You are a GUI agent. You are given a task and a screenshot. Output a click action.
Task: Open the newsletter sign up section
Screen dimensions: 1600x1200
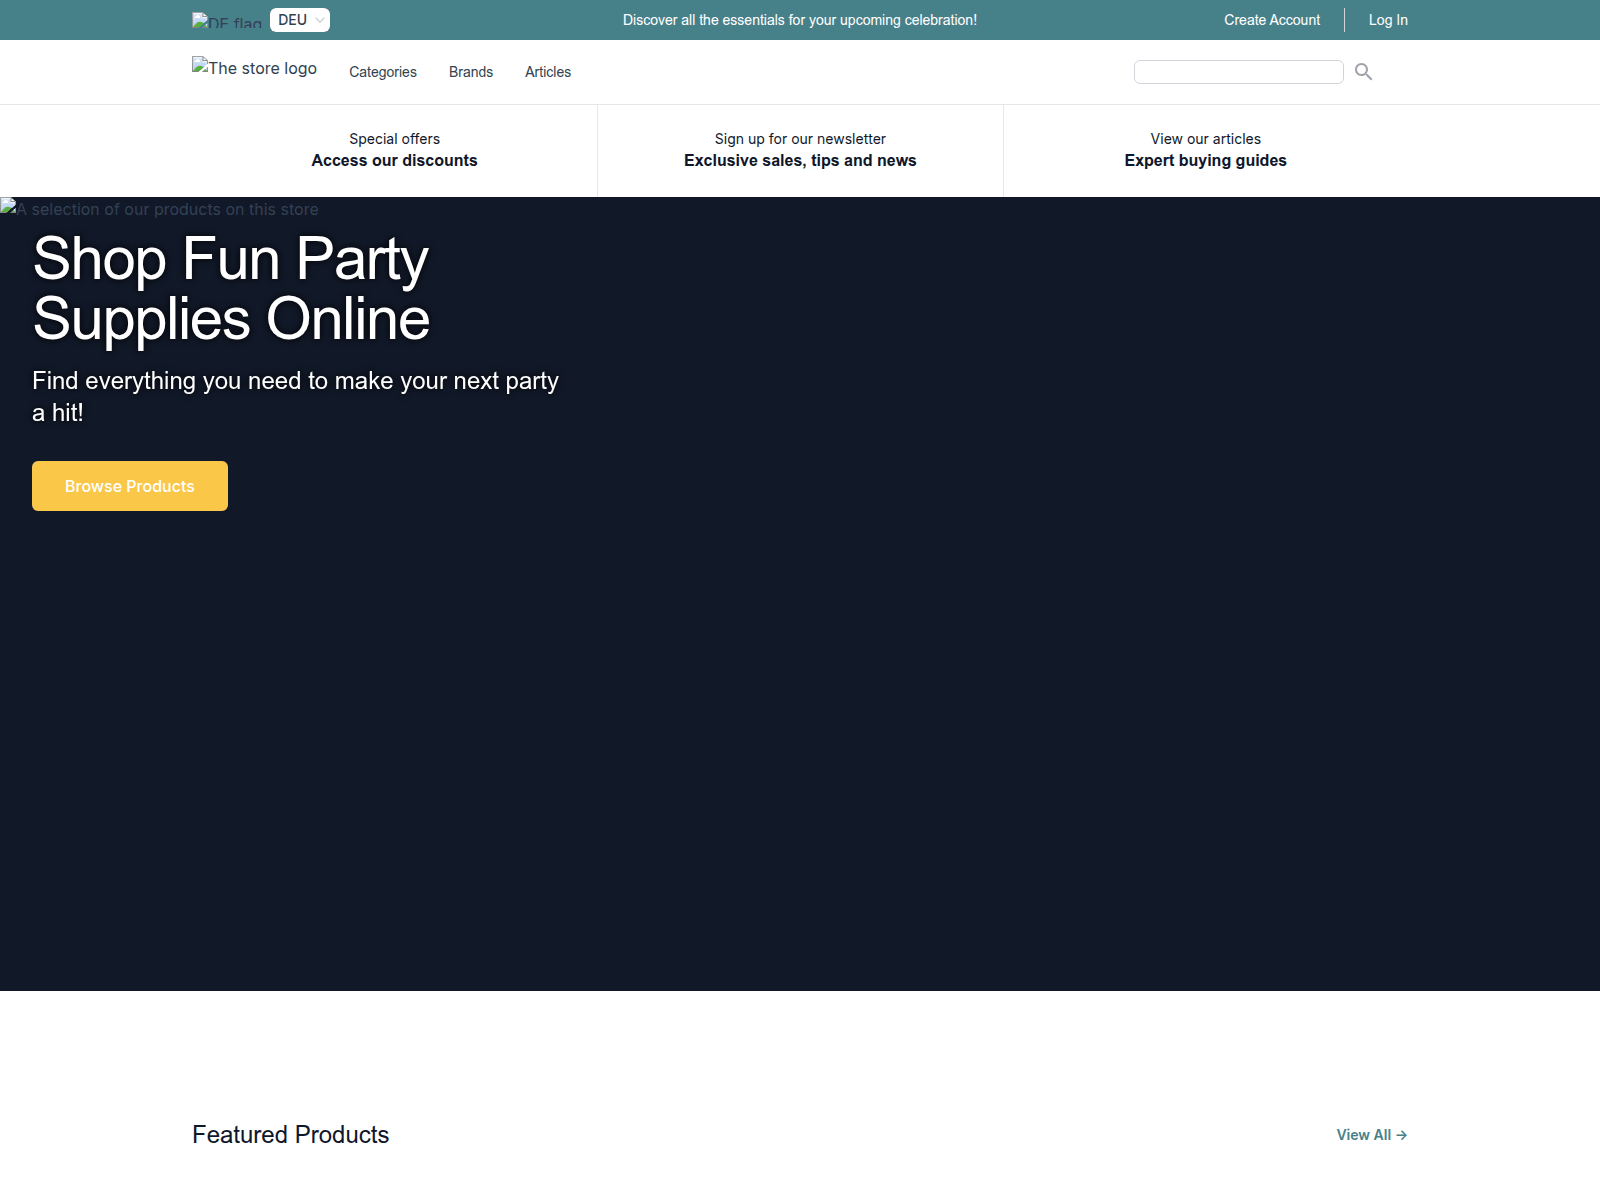click(x=799, y=150)
